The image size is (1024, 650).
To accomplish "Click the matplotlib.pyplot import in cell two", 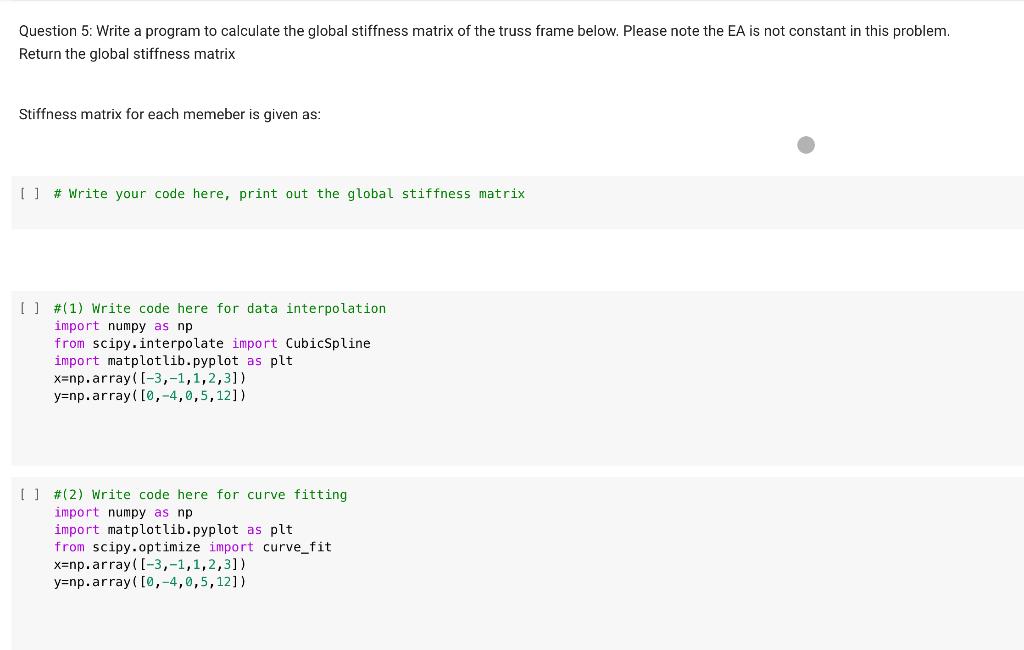I will tap(172, 529).
